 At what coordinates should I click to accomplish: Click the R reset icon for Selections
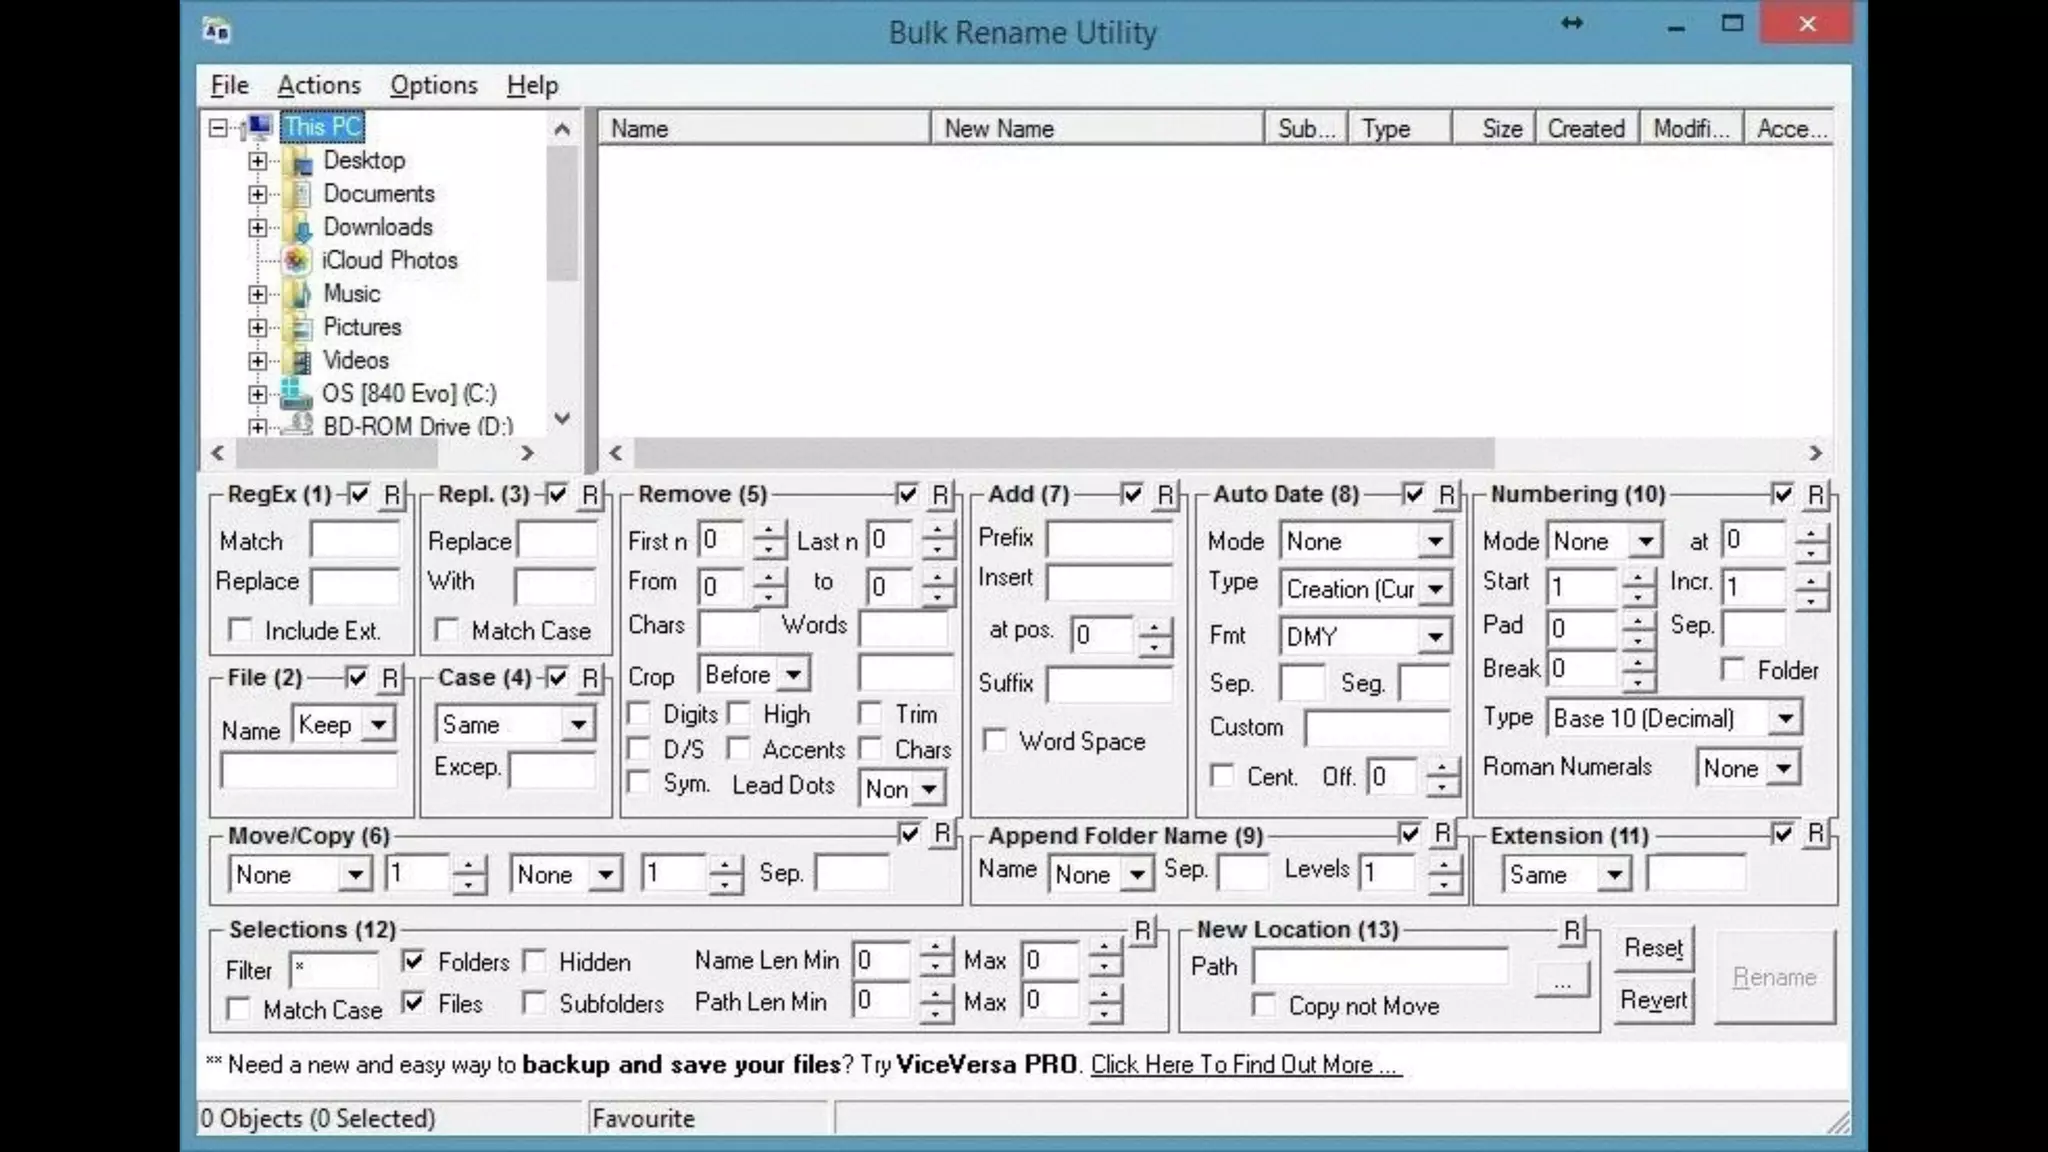[x=1143, y=931]
